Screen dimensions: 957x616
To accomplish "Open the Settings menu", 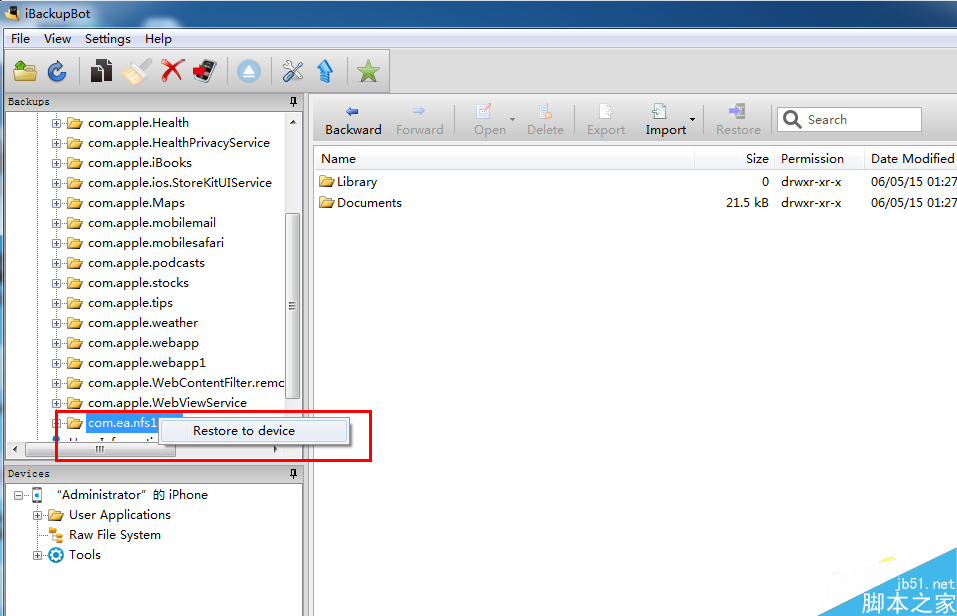I will [x=107, y=38].
